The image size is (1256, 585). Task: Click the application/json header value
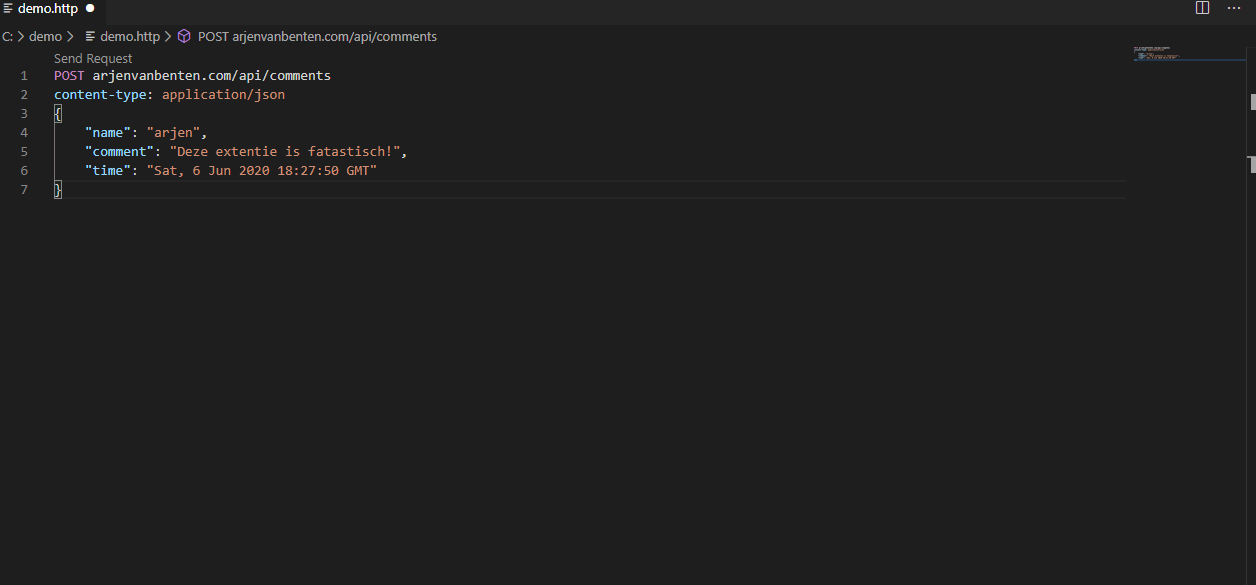point(223,95)
